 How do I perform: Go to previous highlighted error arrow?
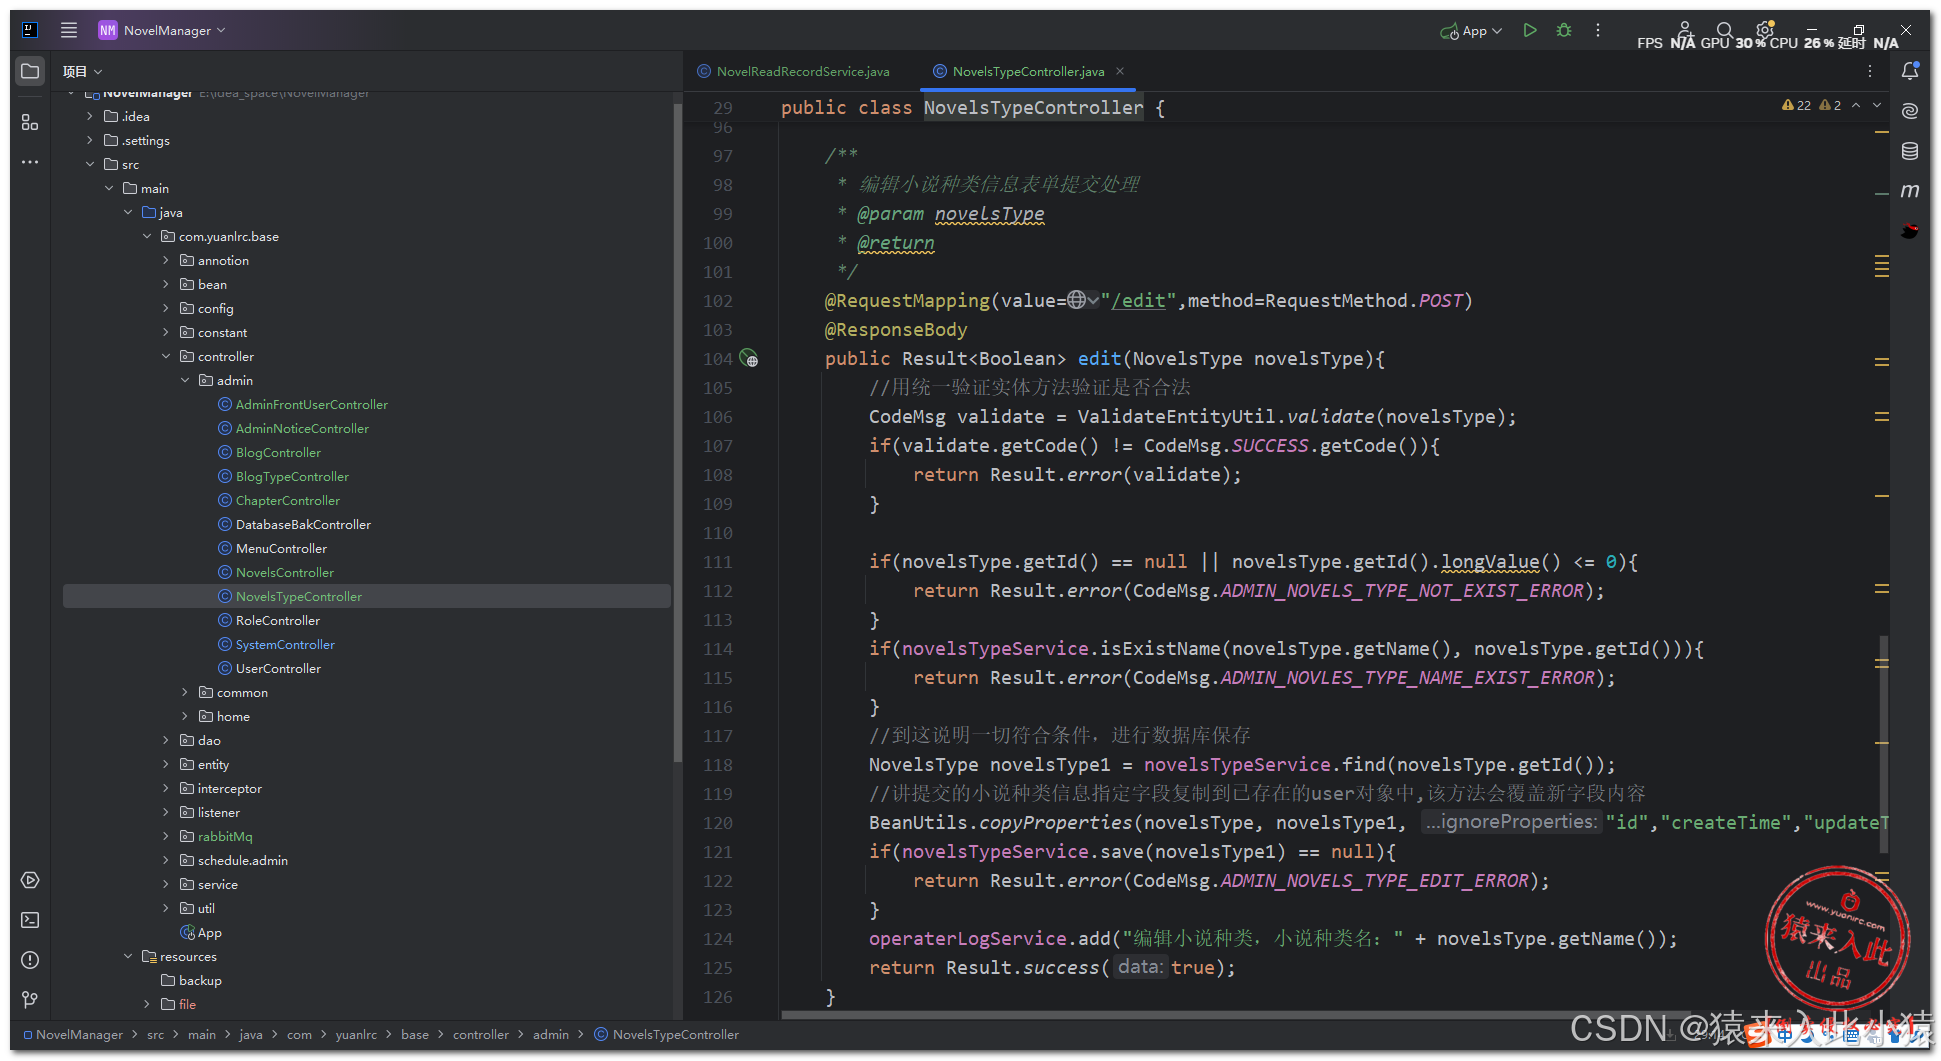point(1856,105)
